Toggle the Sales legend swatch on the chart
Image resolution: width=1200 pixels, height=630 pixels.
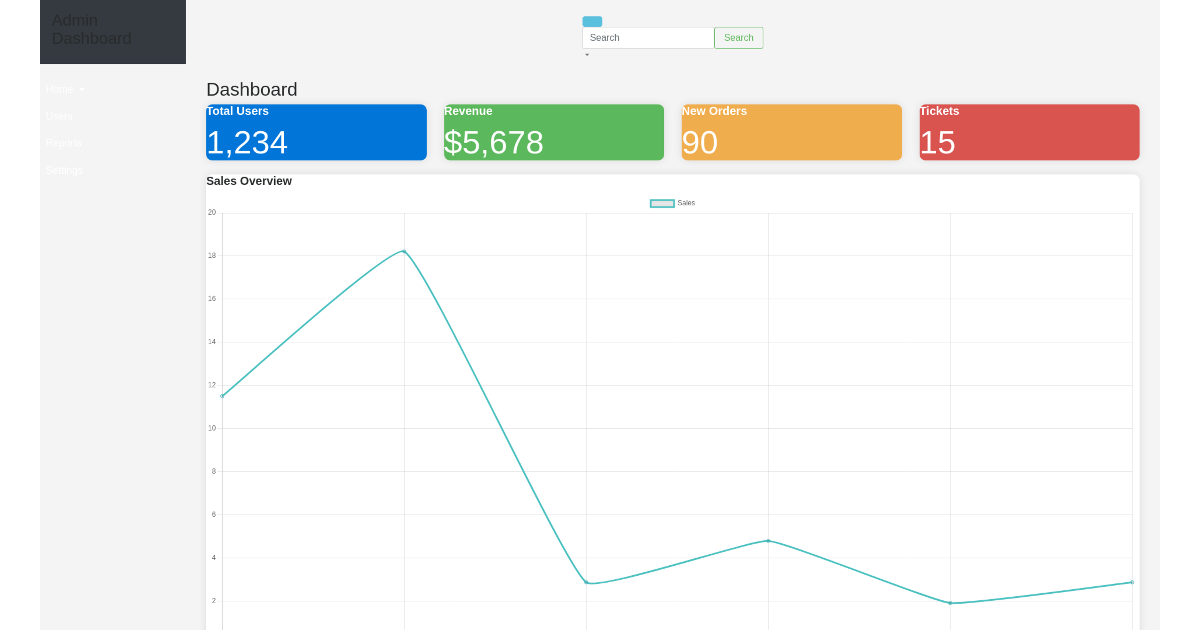(x=662, y=202)
